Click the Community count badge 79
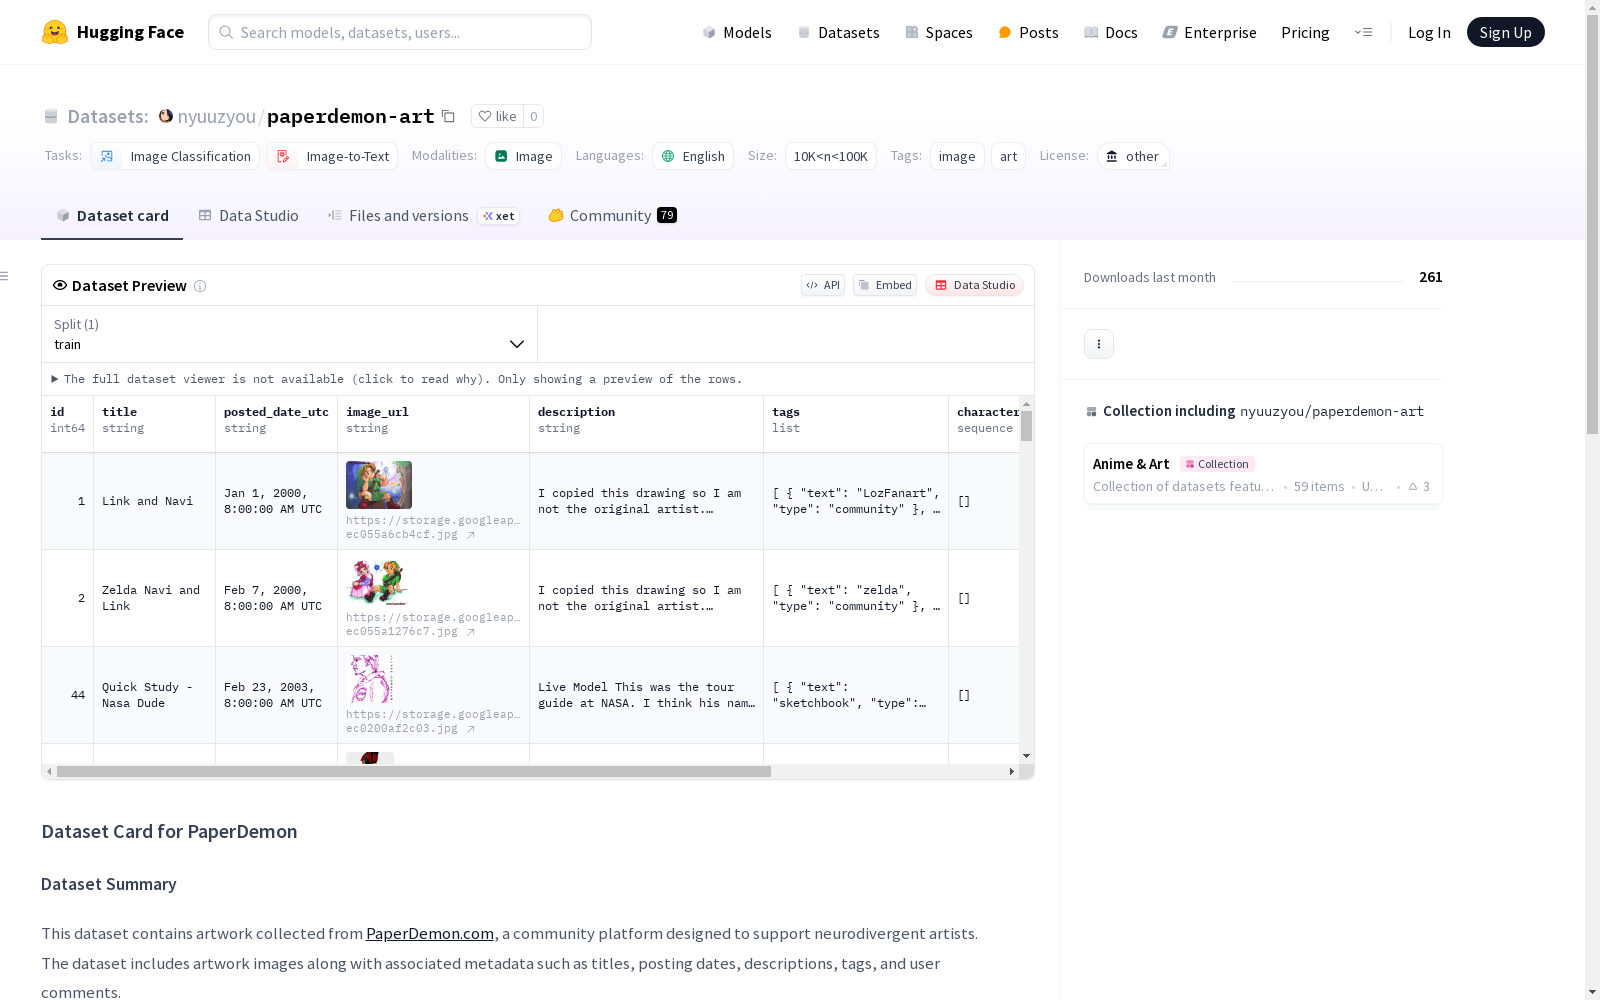 [x=667, y=215]
